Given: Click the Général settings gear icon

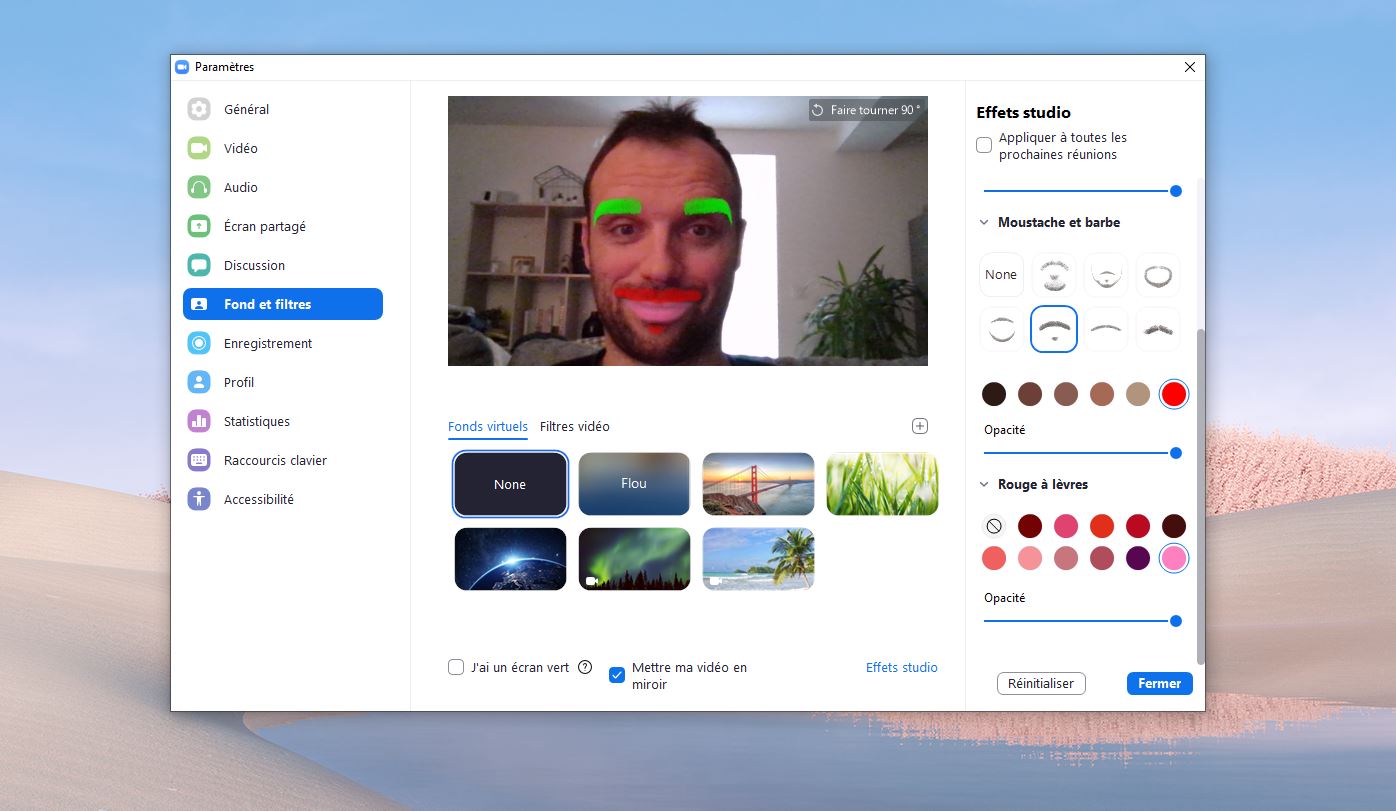Looking at the screenshot, I should point(199,109).
